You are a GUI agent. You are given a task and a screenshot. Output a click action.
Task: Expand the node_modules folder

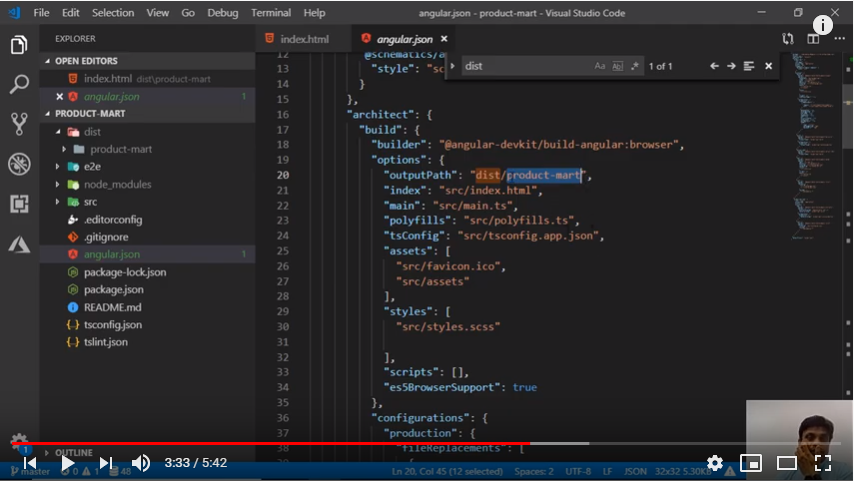tap(117, 184)
